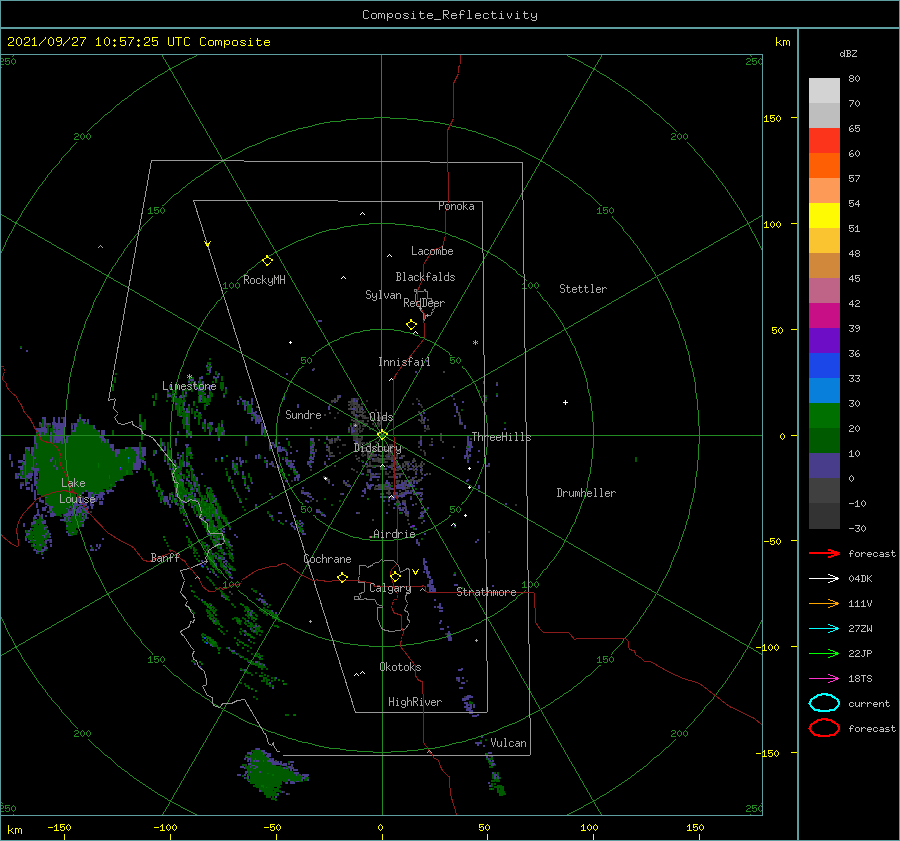Click the red forecast ellipse in legend
The image size is (900, 841).
click(x=824, y=728)
